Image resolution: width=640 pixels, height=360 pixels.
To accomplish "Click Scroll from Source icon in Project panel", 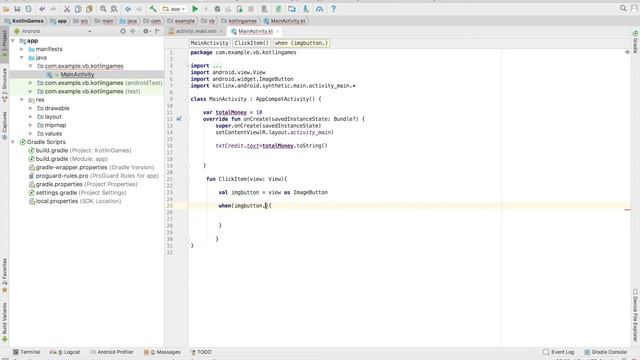I will pos(123,31).
